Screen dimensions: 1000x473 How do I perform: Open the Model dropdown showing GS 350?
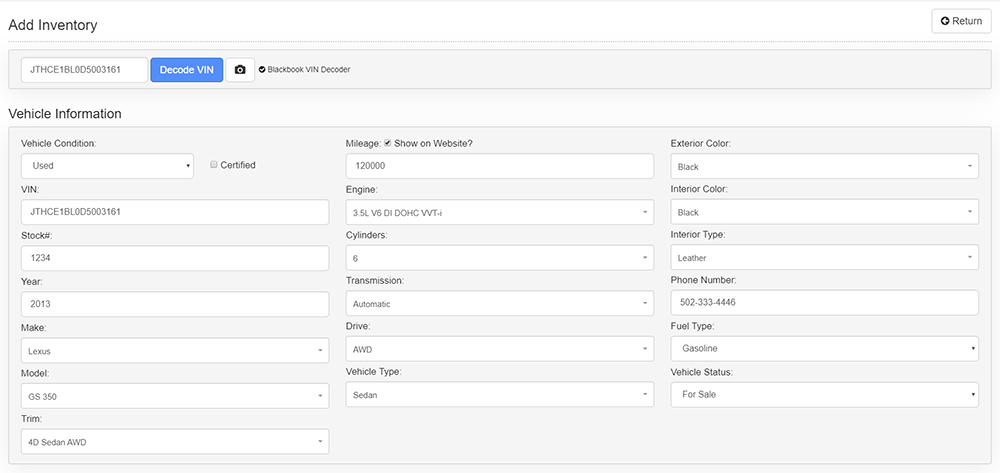[x=175, y=396]
